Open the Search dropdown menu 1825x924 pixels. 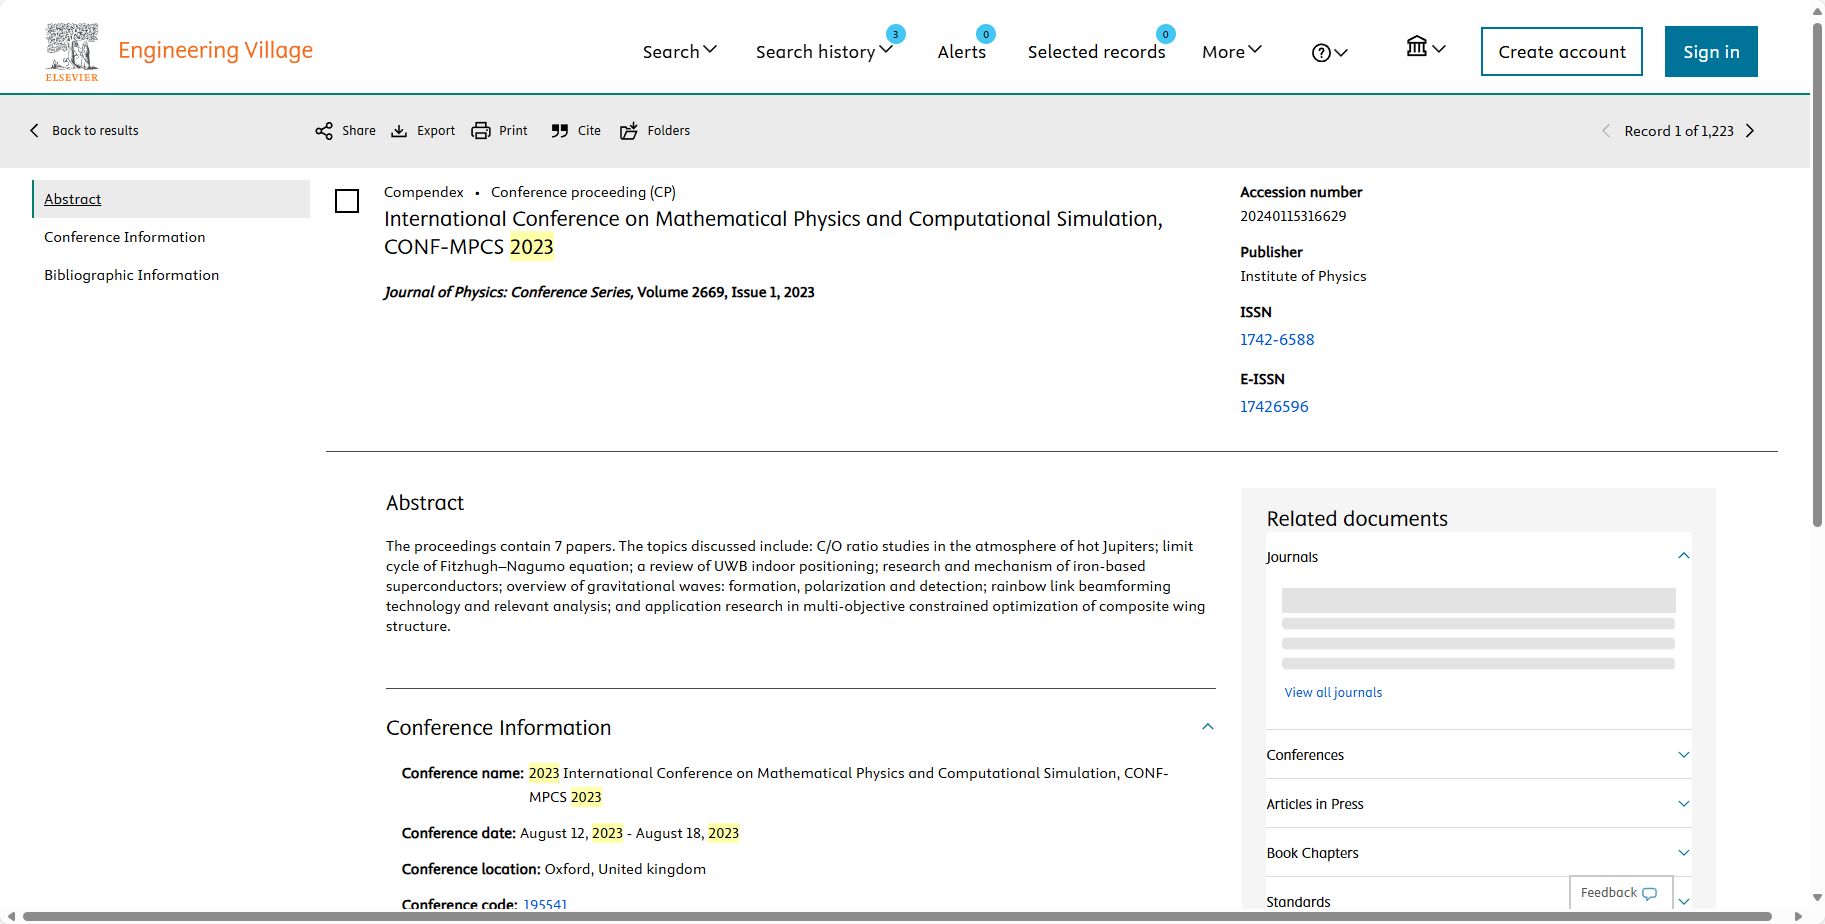[679, 52]
